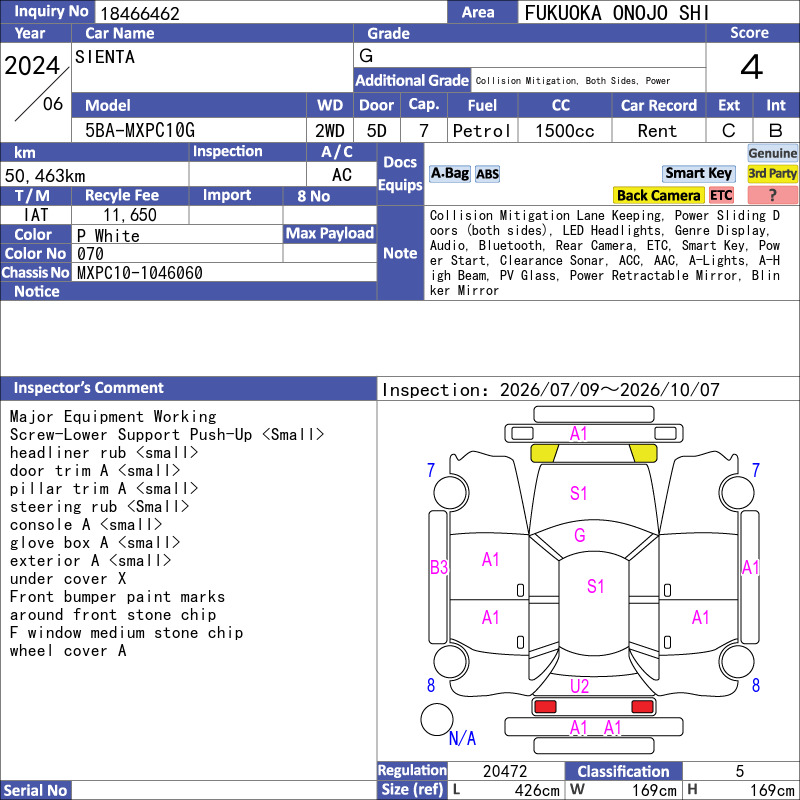Click the A-Bag equipment badge
This screenshot has width=800, height=800.
pyautogui.click(x=449, y=174)
